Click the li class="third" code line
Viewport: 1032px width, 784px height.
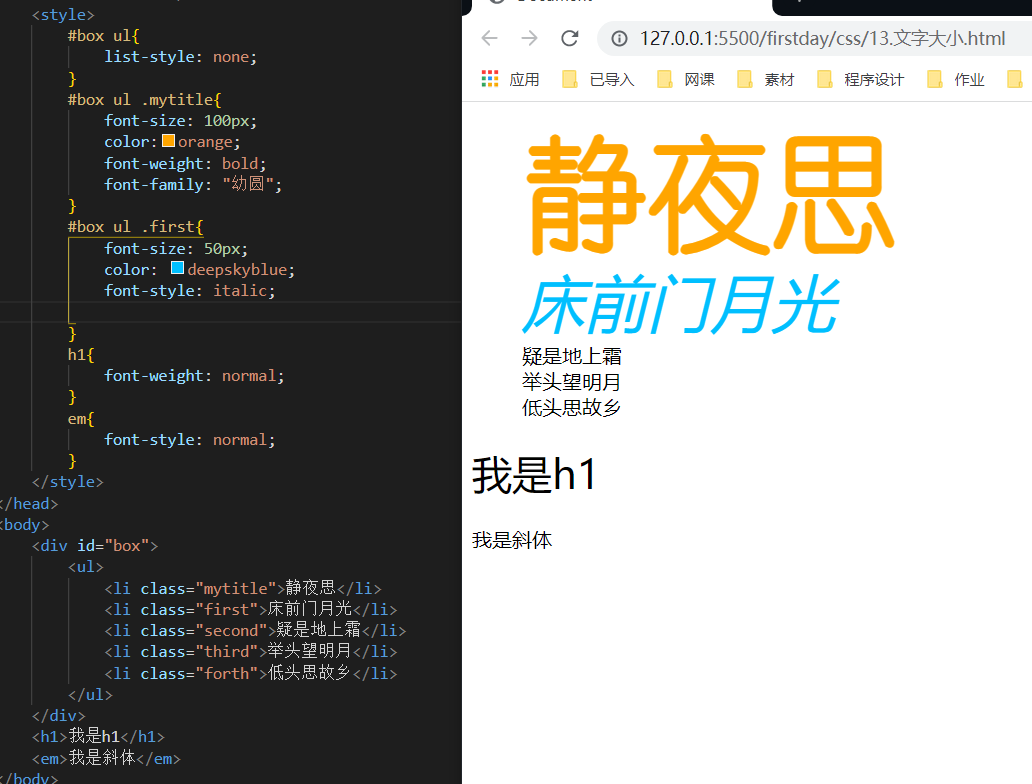251,651
